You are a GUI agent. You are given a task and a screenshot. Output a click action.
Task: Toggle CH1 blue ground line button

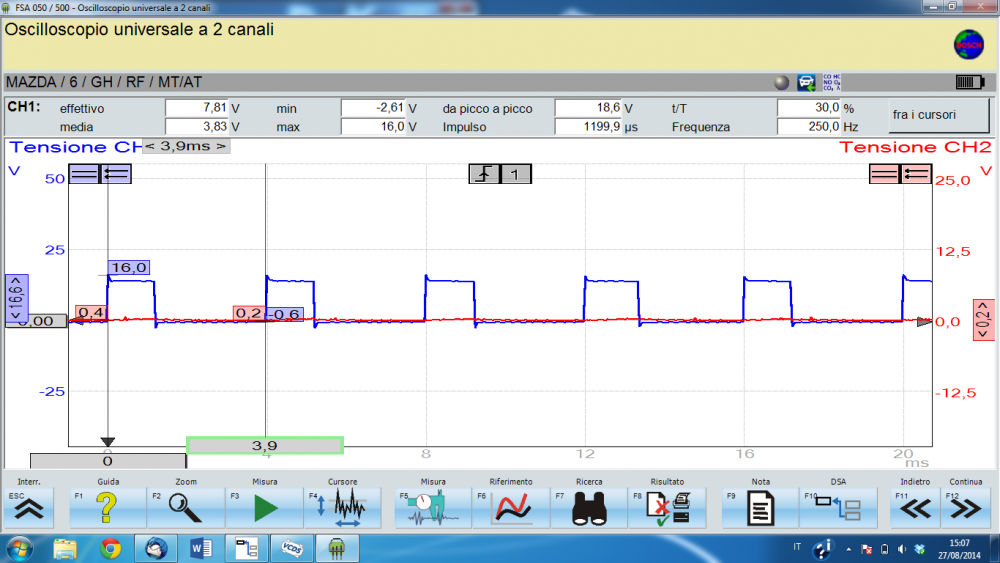click(84, 173)
